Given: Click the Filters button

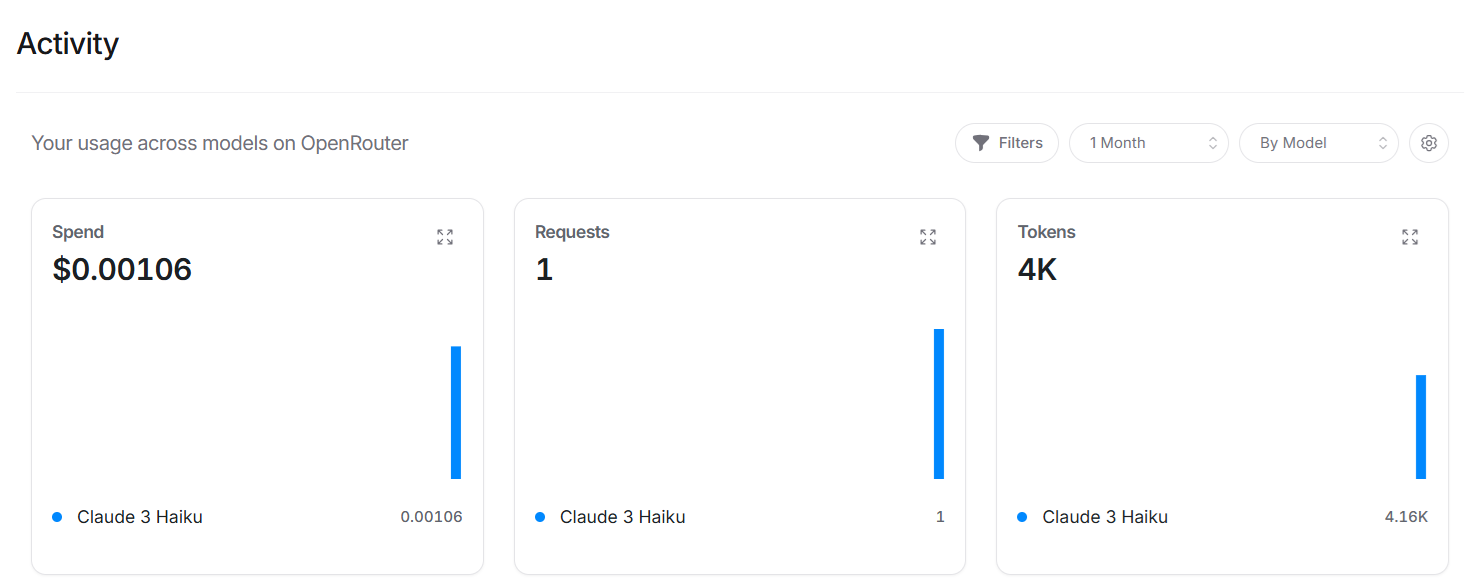Looking at the screenshot, I should tap(1008, 143).
